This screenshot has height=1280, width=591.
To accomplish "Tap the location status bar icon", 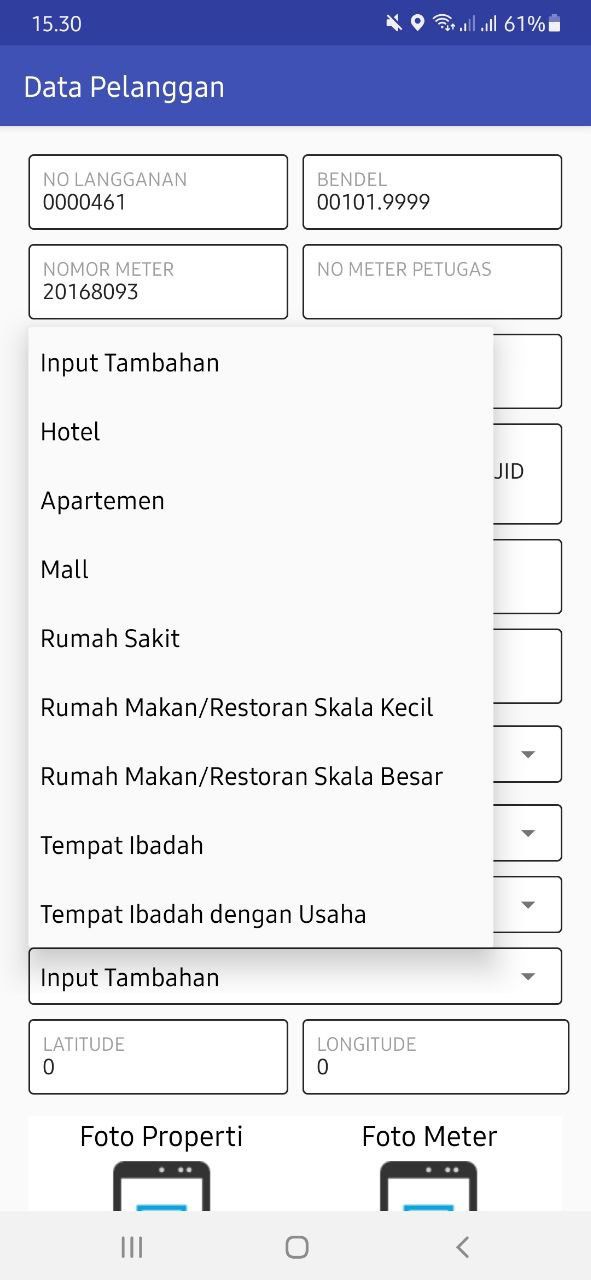I will click(x=418, y=23).
